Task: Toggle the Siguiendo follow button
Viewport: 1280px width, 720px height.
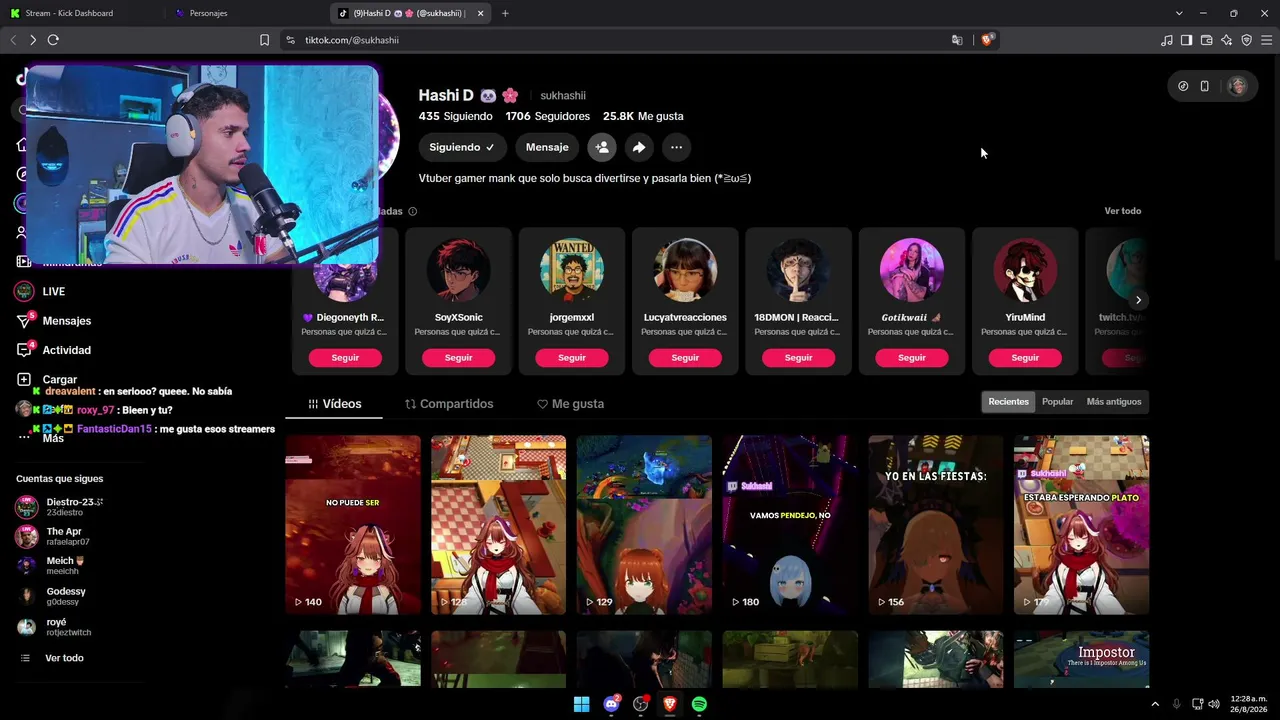Action: click(x=463, y=147)
